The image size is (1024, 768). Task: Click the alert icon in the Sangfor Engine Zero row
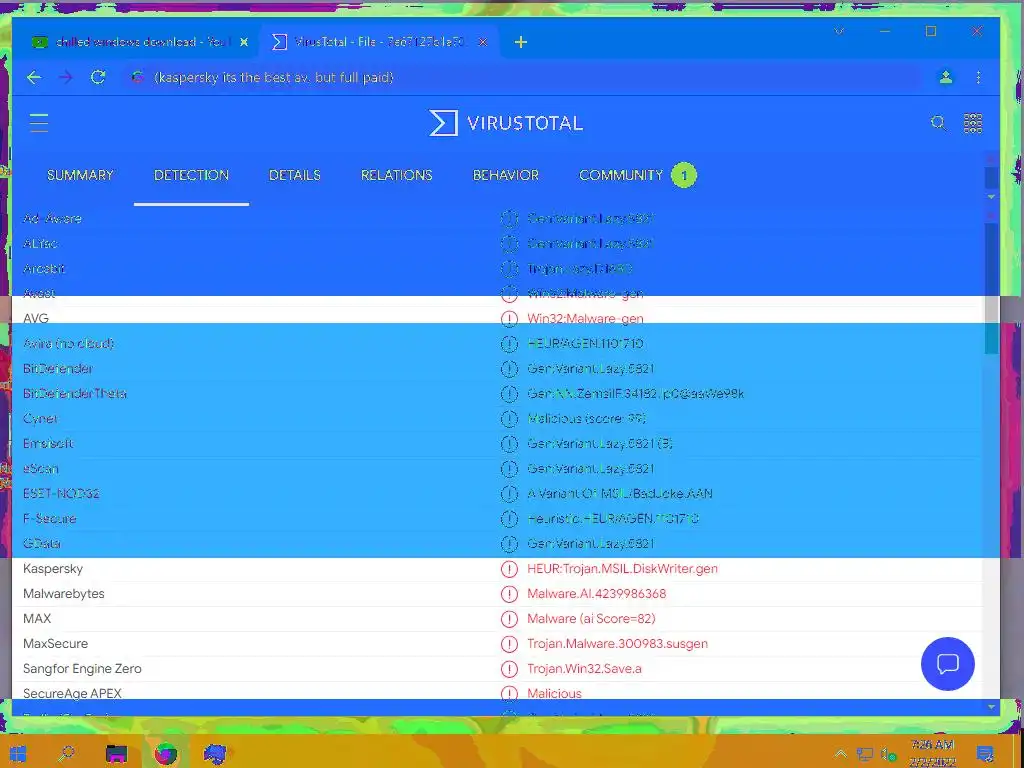[509, 669]
